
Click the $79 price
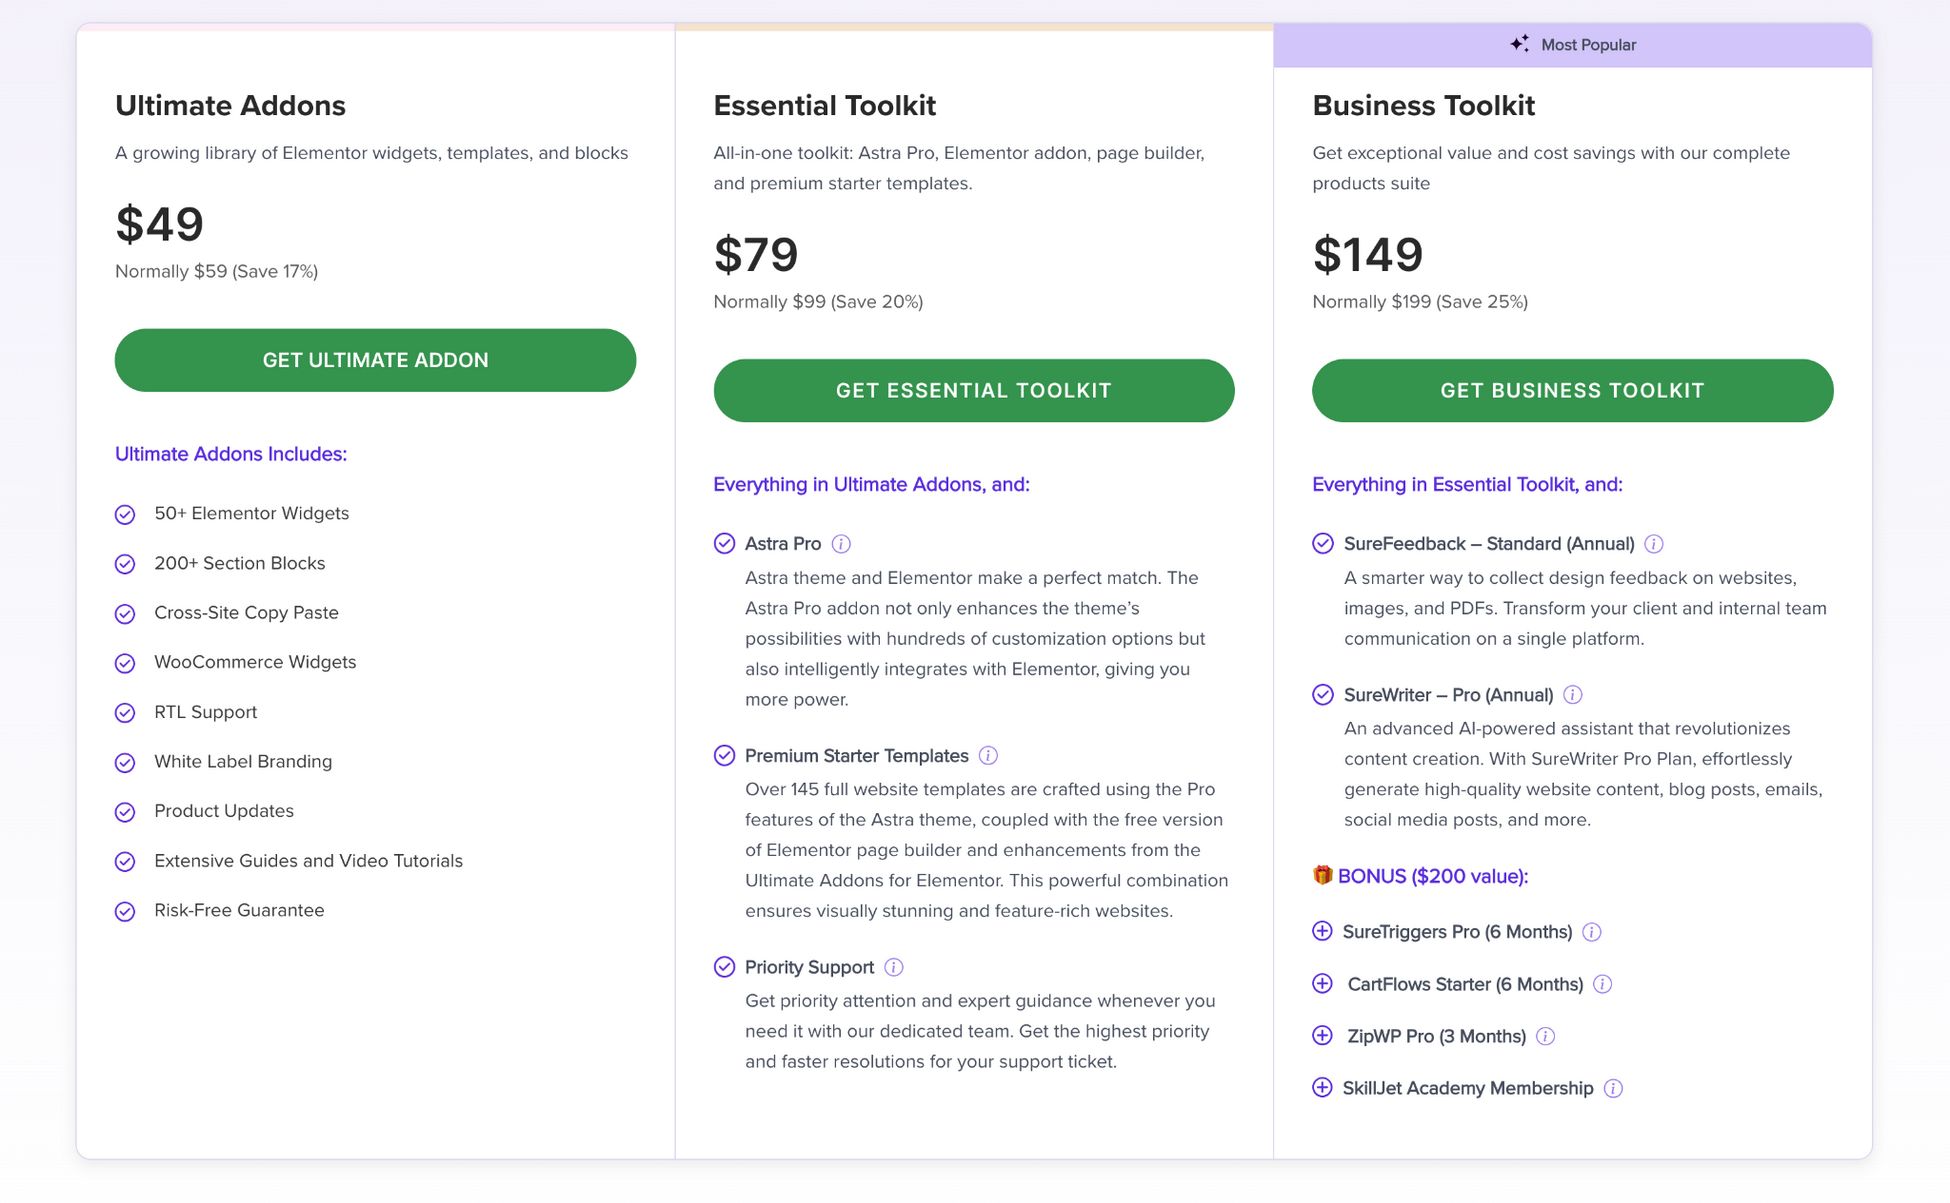[756, 255]
